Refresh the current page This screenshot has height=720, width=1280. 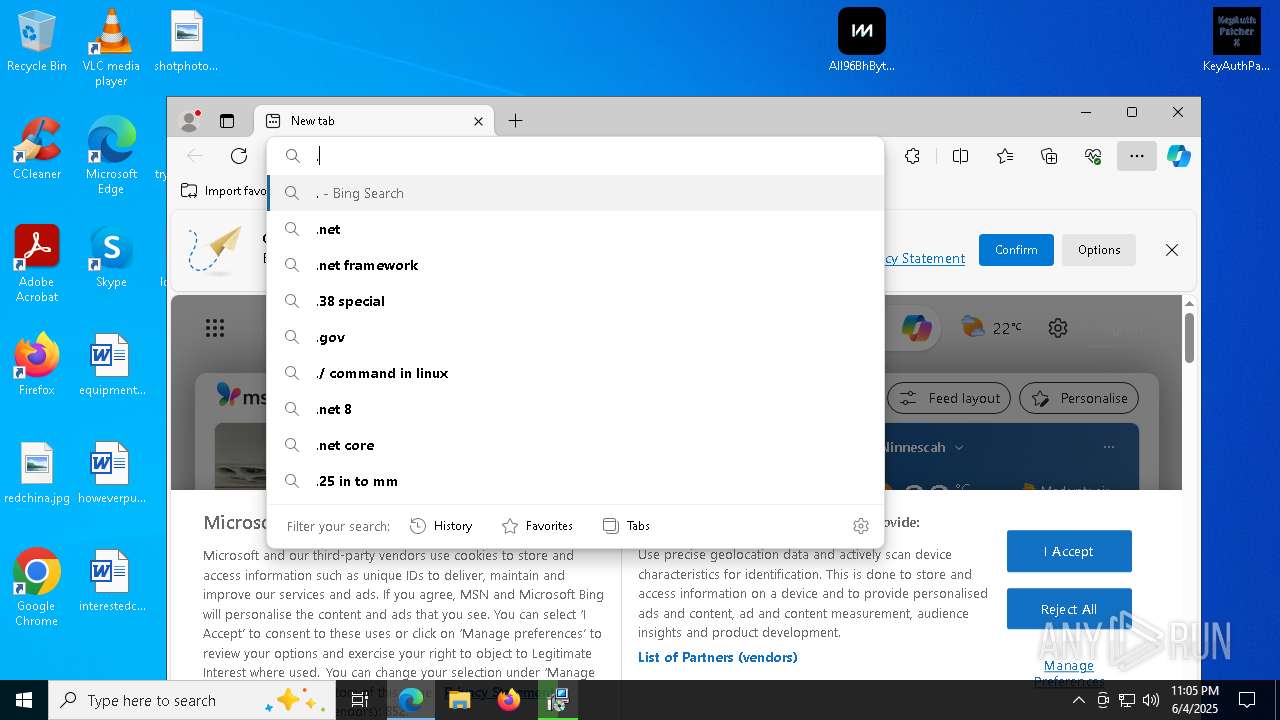click(238, 156)
